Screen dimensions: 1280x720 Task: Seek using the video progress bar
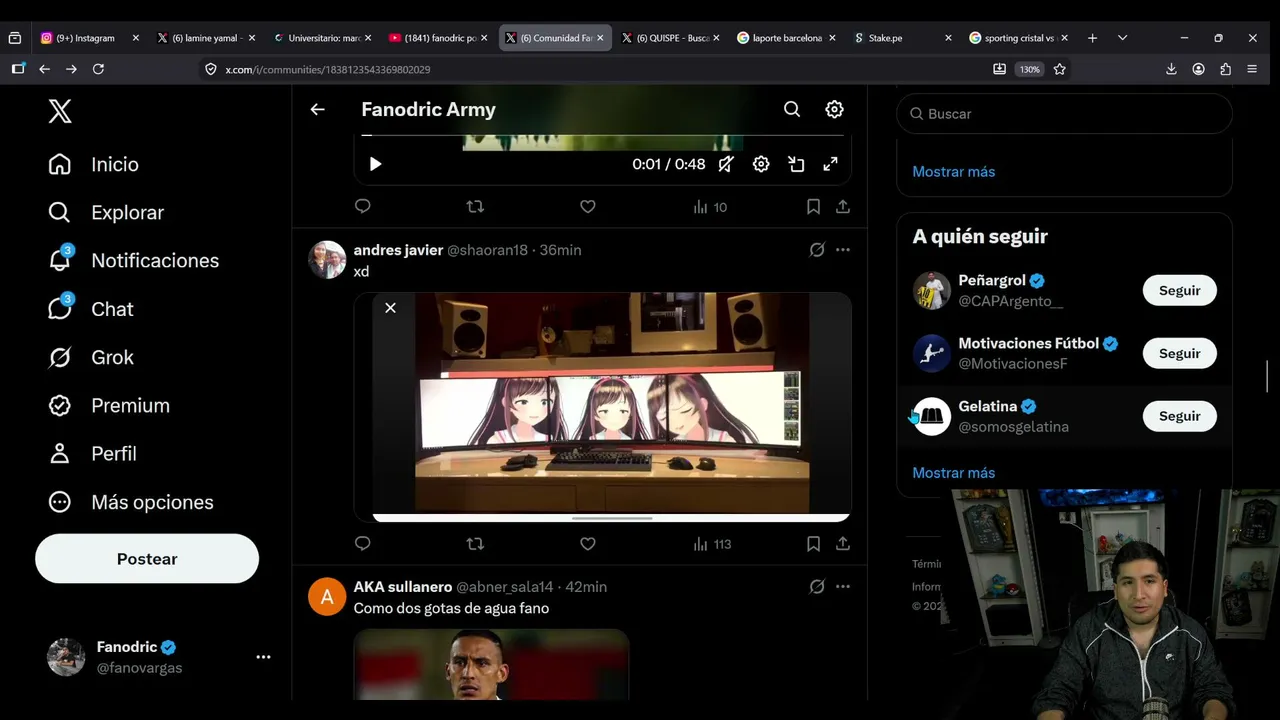(603, 135)
